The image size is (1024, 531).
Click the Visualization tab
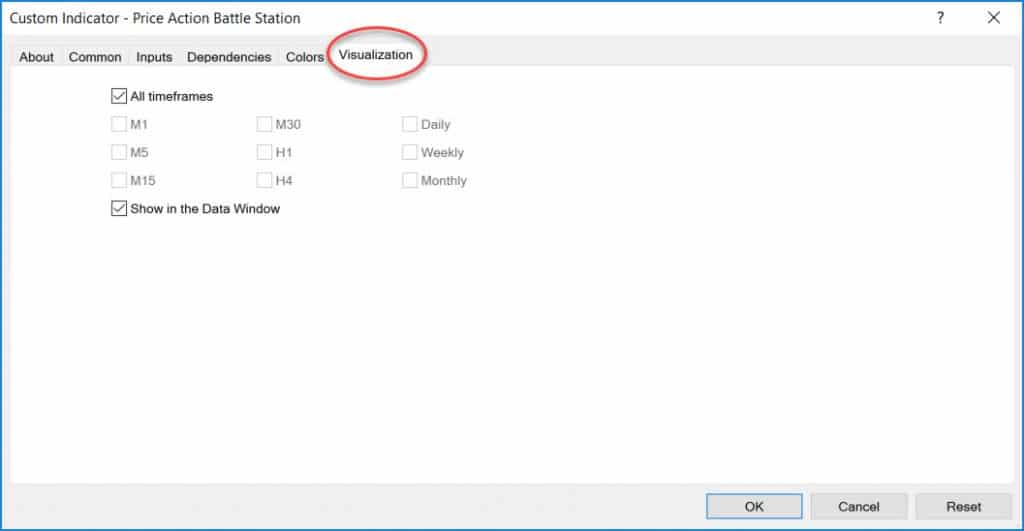tap(376, 55)
